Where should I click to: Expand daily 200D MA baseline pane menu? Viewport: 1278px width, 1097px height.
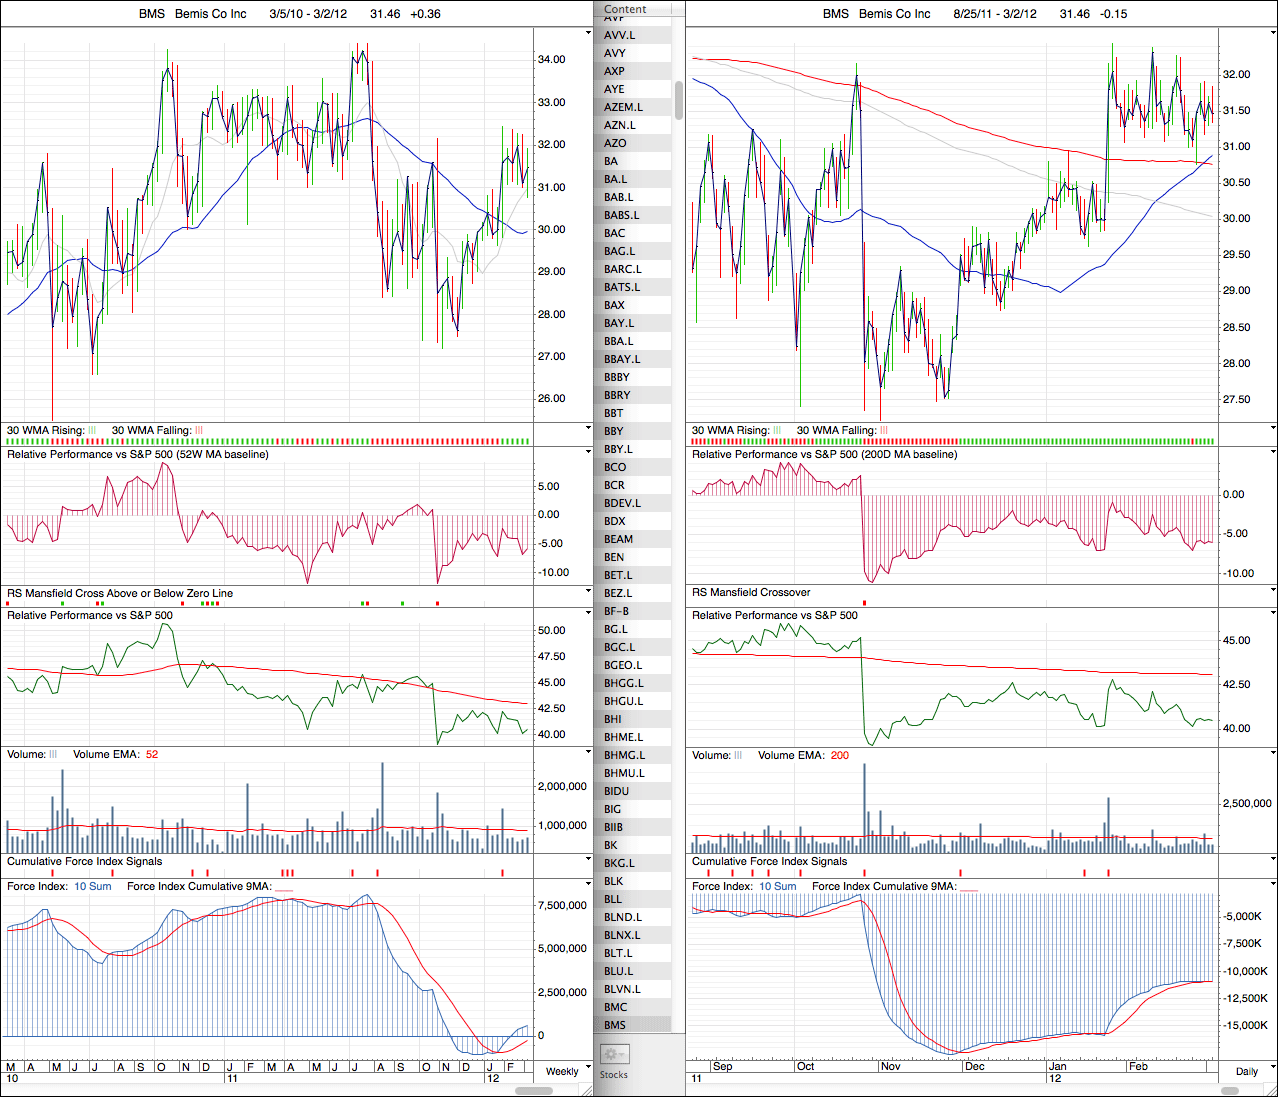pyautogui.click(x=1272, y=453)
